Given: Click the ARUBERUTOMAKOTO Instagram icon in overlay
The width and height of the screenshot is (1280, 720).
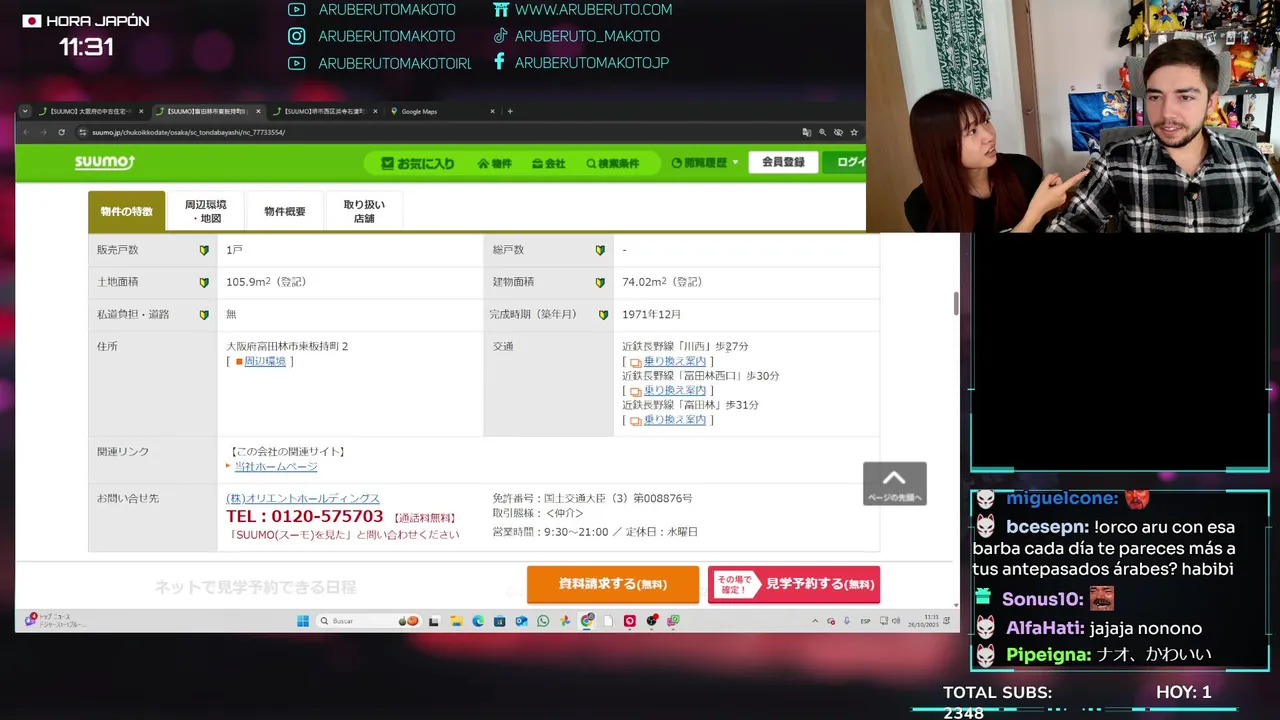Looking at the screenshot, I should [296, 36].
